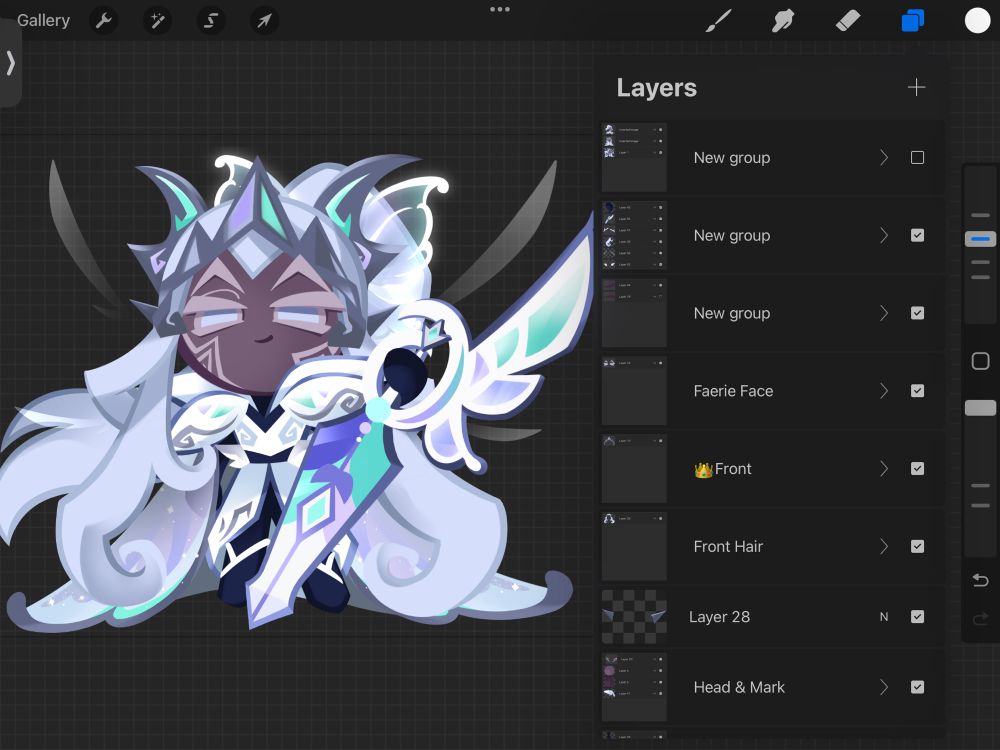
Task: Select the crown Front group thumbnail
Action: pos(634,469)
